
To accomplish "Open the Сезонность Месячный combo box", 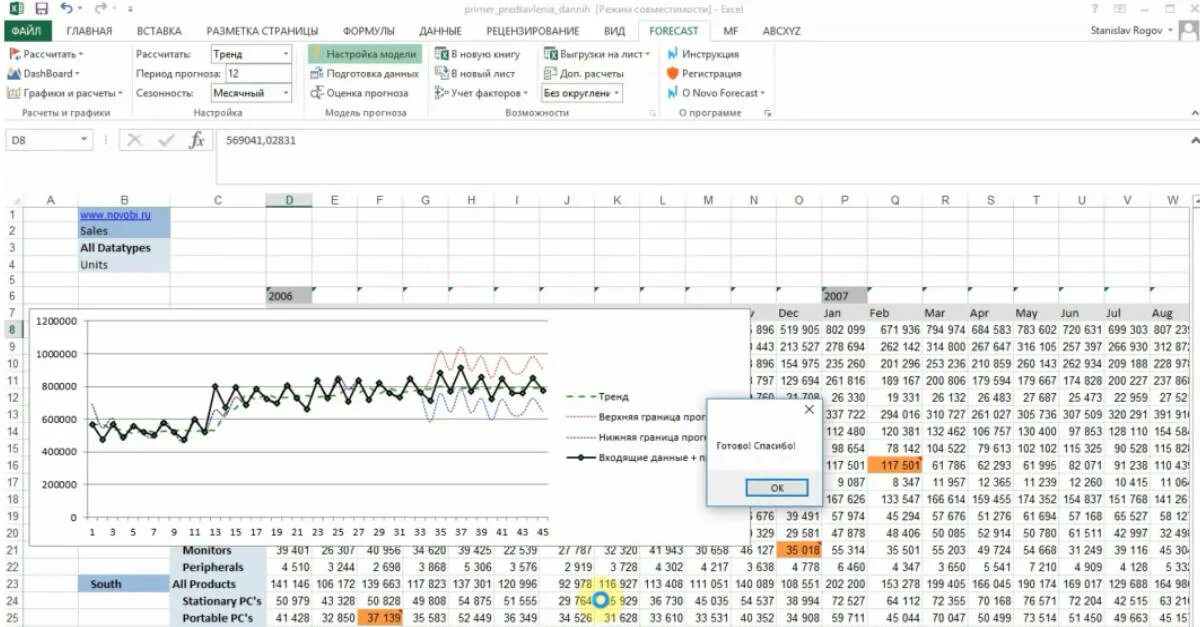I will (x=251, y=93).
